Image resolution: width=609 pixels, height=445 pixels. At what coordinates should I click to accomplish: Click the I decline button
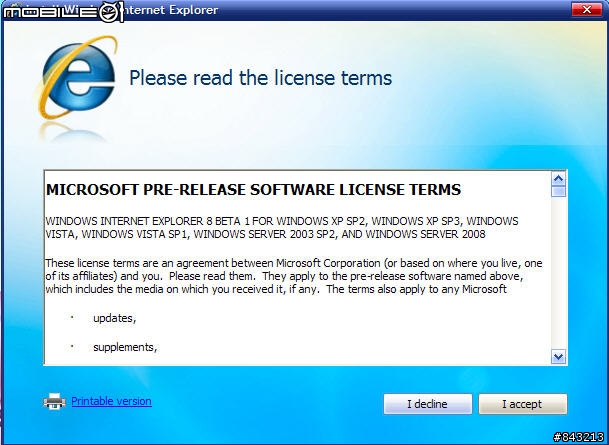click(428, 404)
